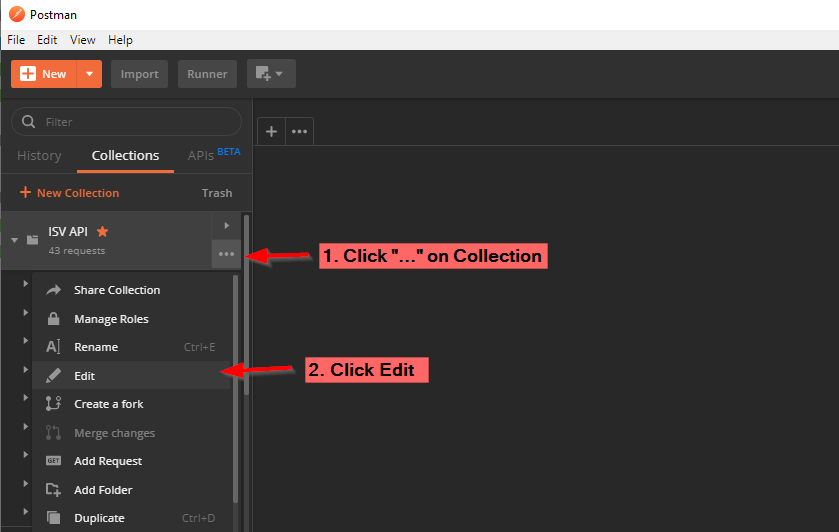This screenshot has height=532, width=839.
Task: Click the context menu scrollbar
Action: (235, 389)
